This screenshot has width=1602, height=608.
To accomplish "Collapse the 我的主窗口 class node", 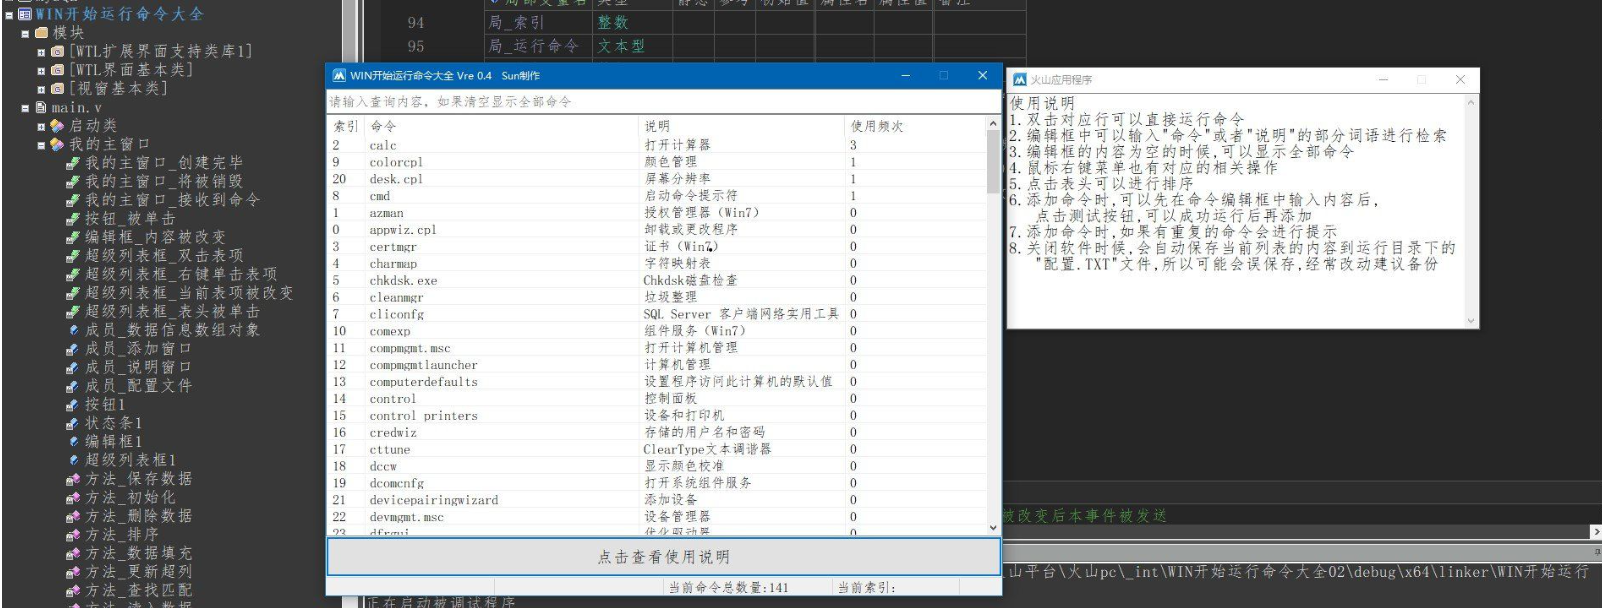I will click(x=41, y=144).
